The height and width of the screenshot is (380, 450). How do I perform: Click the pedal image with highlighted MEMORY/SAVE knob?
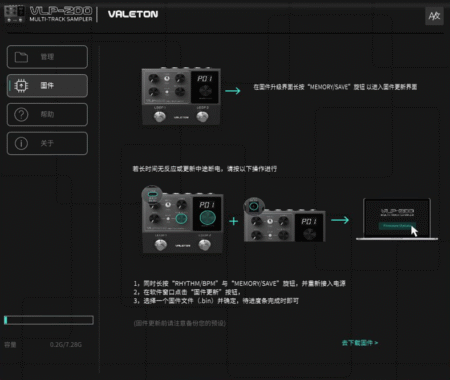182,220
